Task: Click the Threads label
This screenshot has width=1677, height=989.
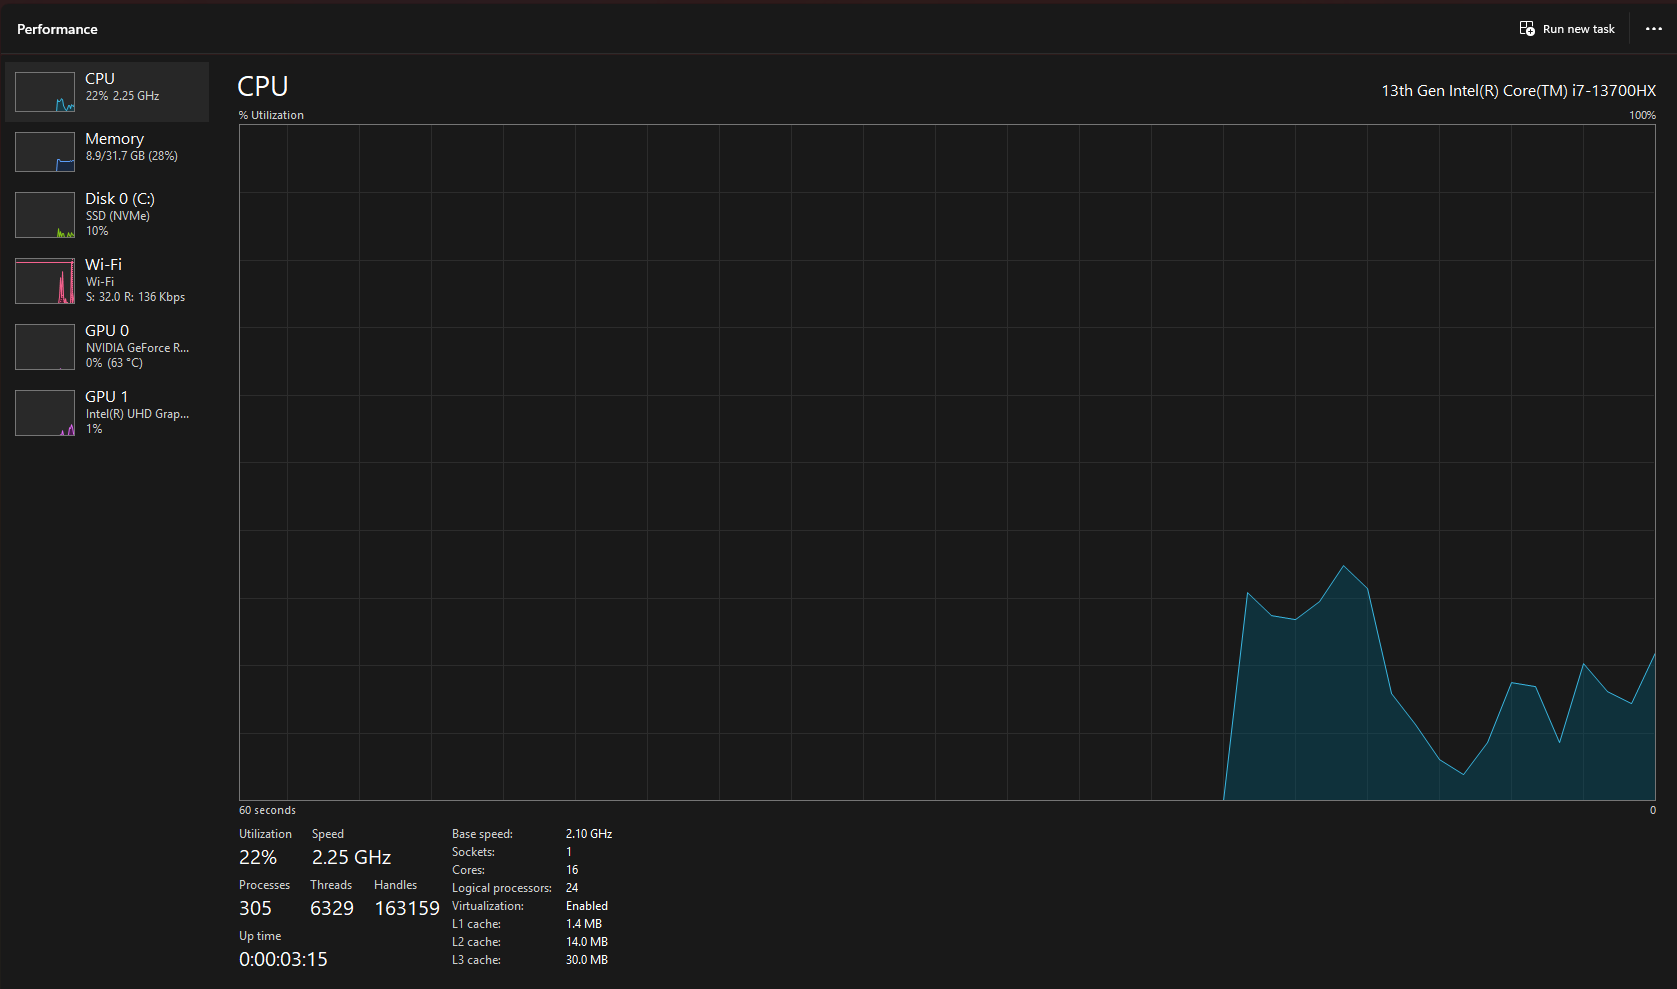Action: pyautogui.click(x=331, y=885)
